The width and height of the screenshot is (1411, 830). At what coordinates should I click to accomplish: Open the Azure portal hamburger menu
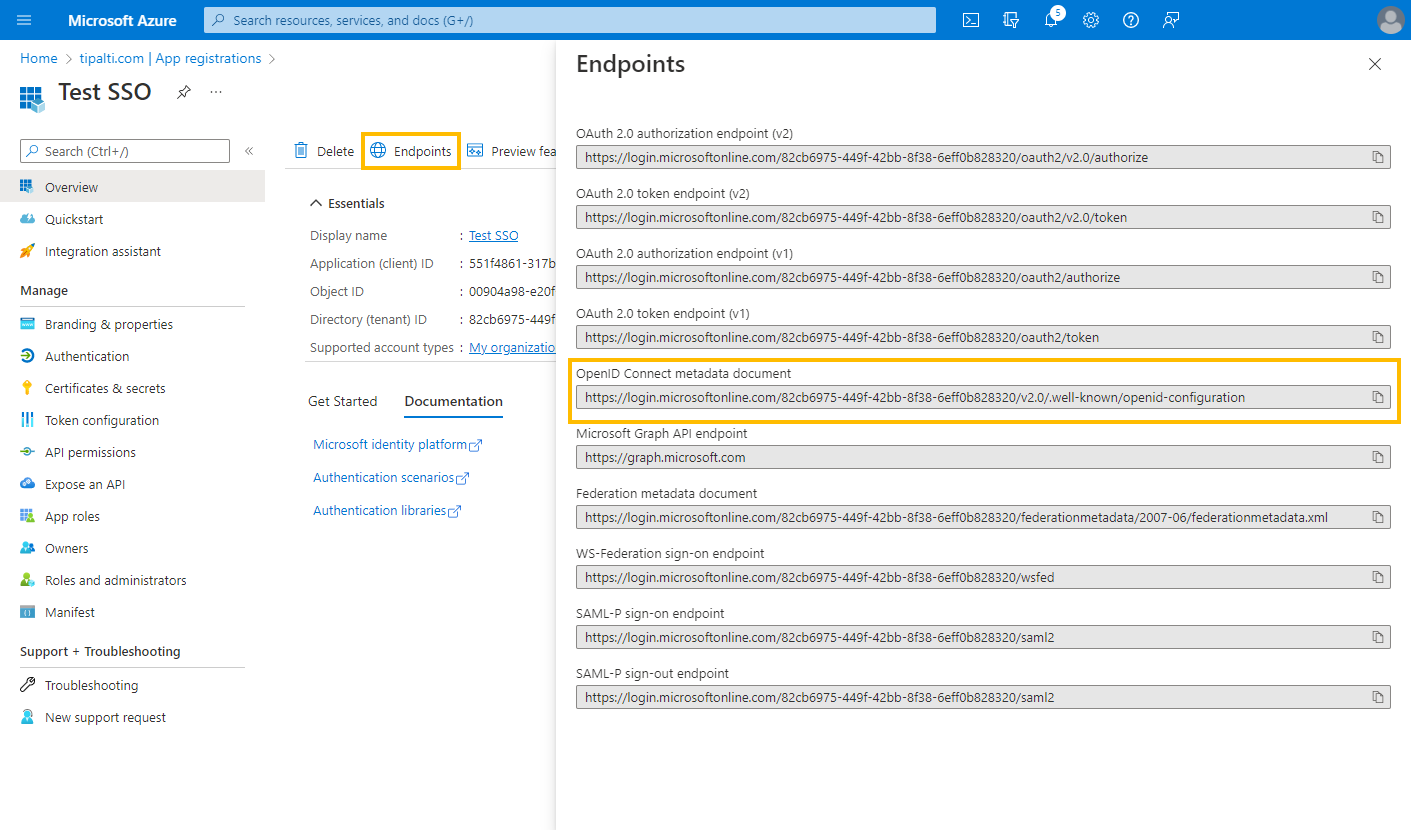(x=25, y=20)
